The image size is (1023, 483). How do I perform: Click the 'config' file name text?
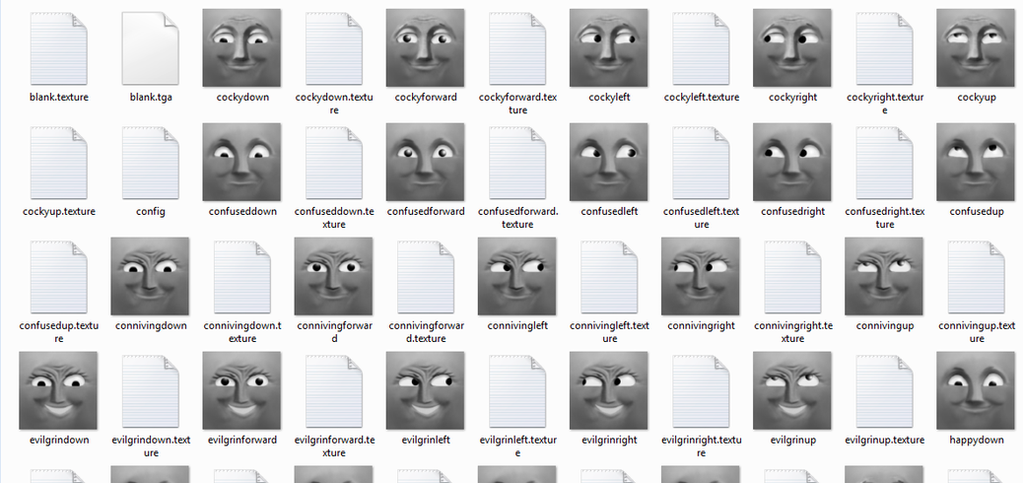150,211
